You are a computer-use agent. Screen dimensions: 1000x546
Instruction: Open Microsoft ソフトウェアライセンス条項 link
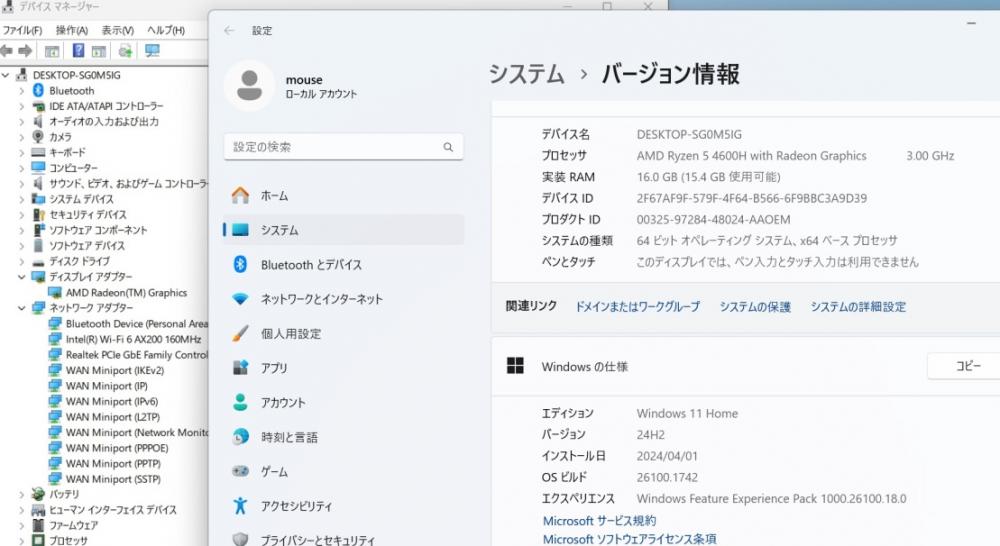click(629, 539)
